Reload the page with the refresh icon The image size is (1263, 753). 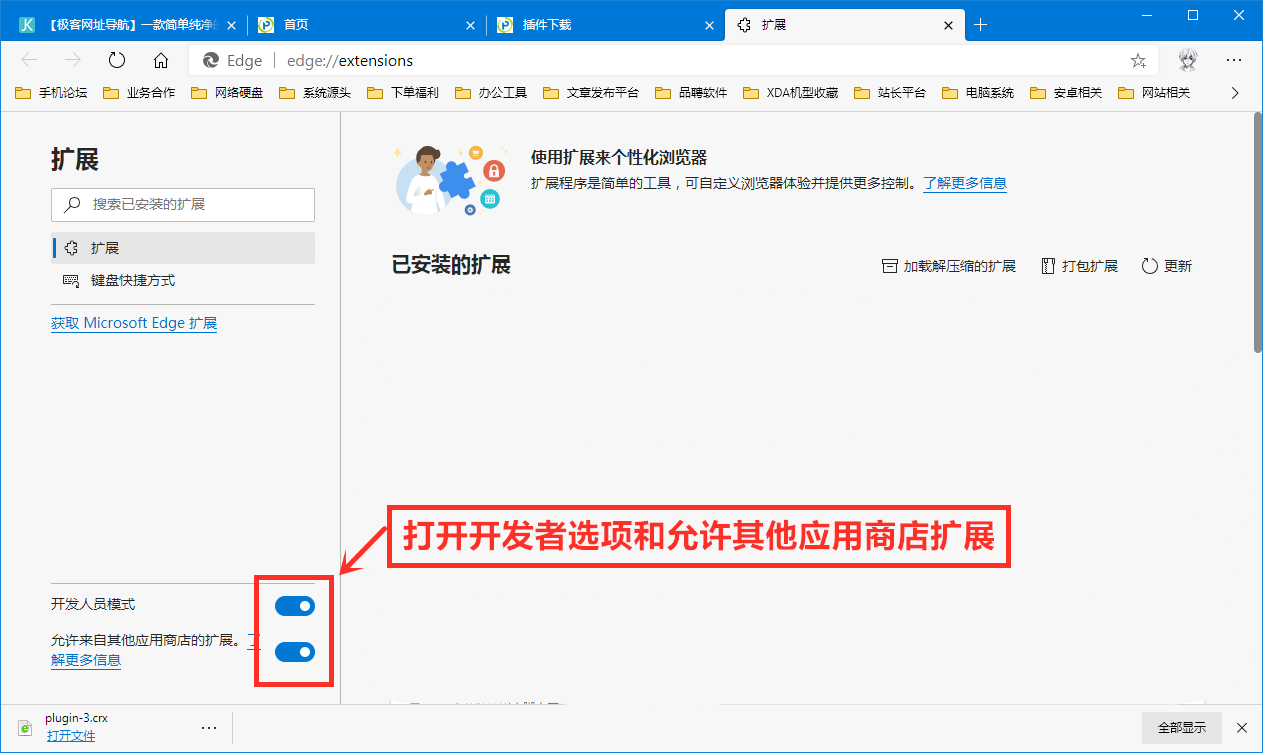coord(116,60)
